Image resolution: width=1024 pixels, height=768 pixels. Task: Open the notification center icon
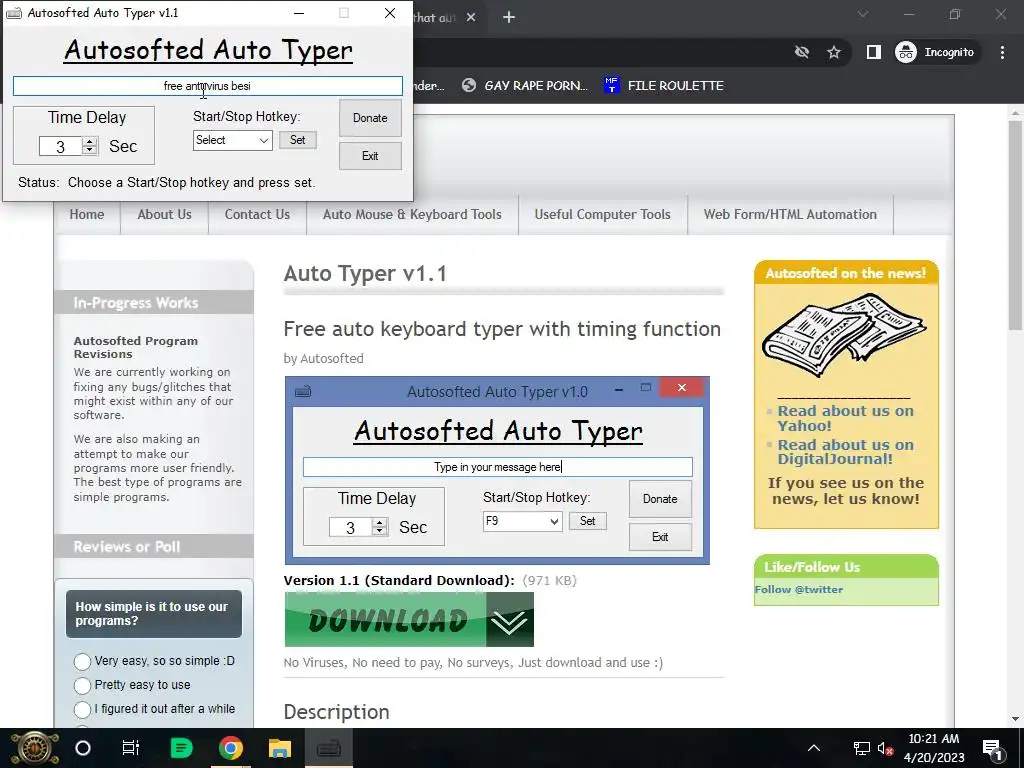993,748
